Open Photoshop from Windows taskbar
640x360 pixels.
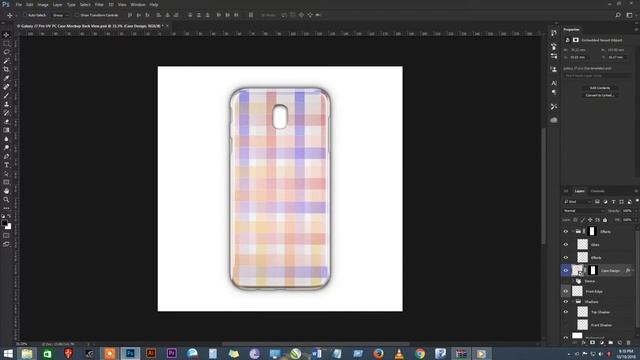pyautogui.click(x=130, y=353)
